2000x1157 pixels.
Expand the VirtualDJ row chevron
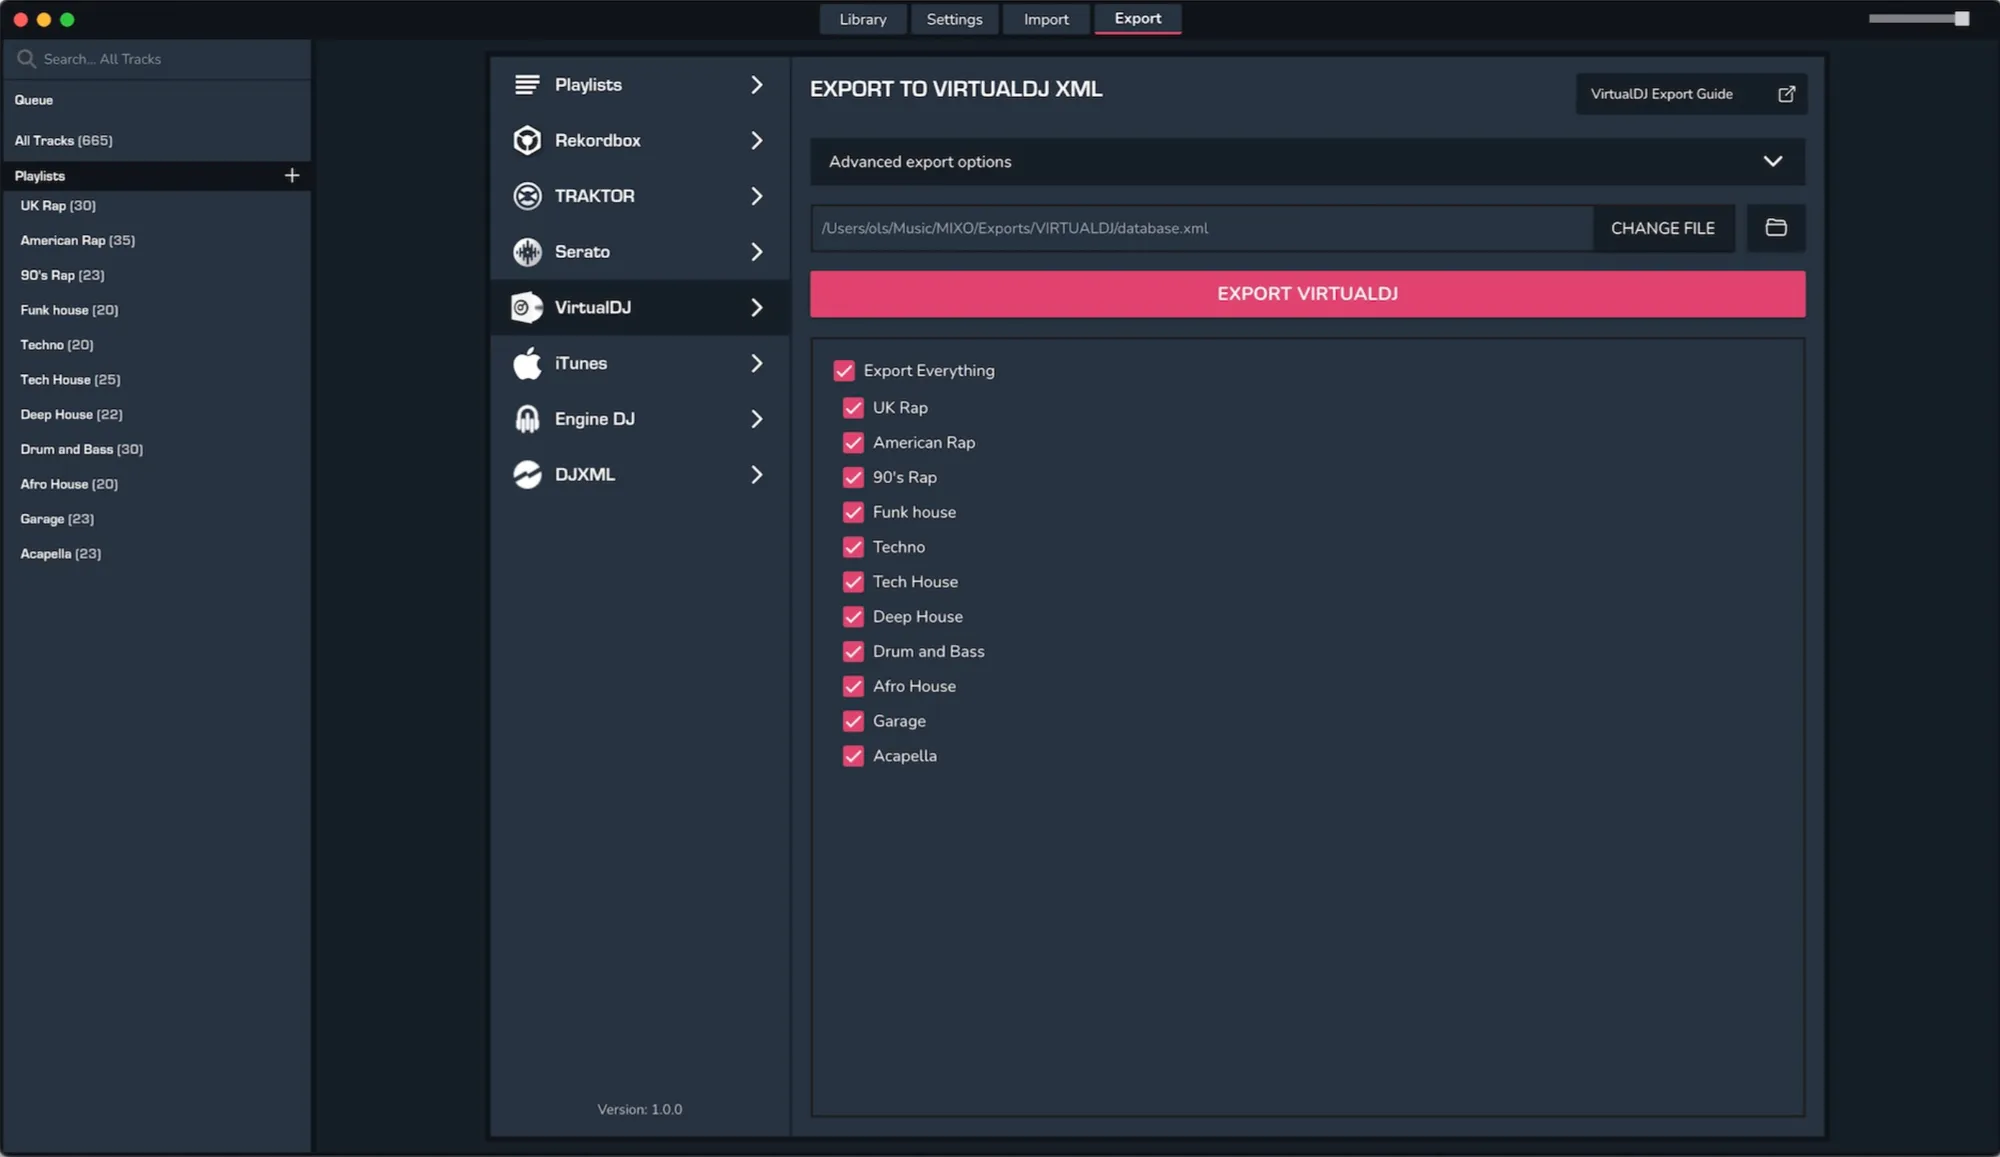[757, 308]
